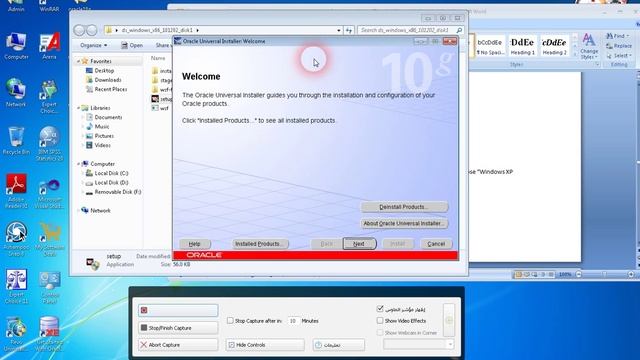Viewport: 640px width, 360px height.
Task: Launch IBM SPSS Statistics 20 shortcut
Action: click(49, 144)
